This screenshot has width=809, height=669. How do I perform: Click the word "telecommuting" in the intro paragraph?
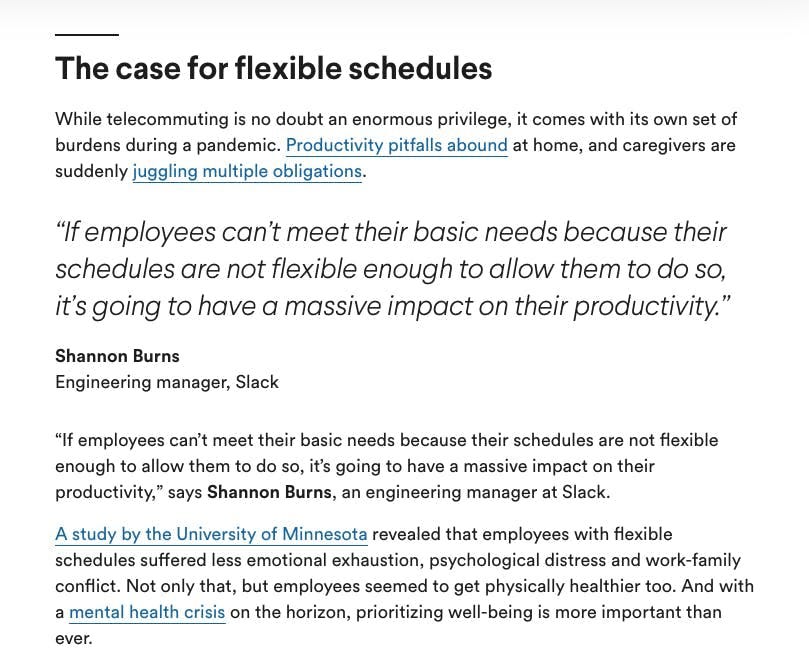coord(167,119)
